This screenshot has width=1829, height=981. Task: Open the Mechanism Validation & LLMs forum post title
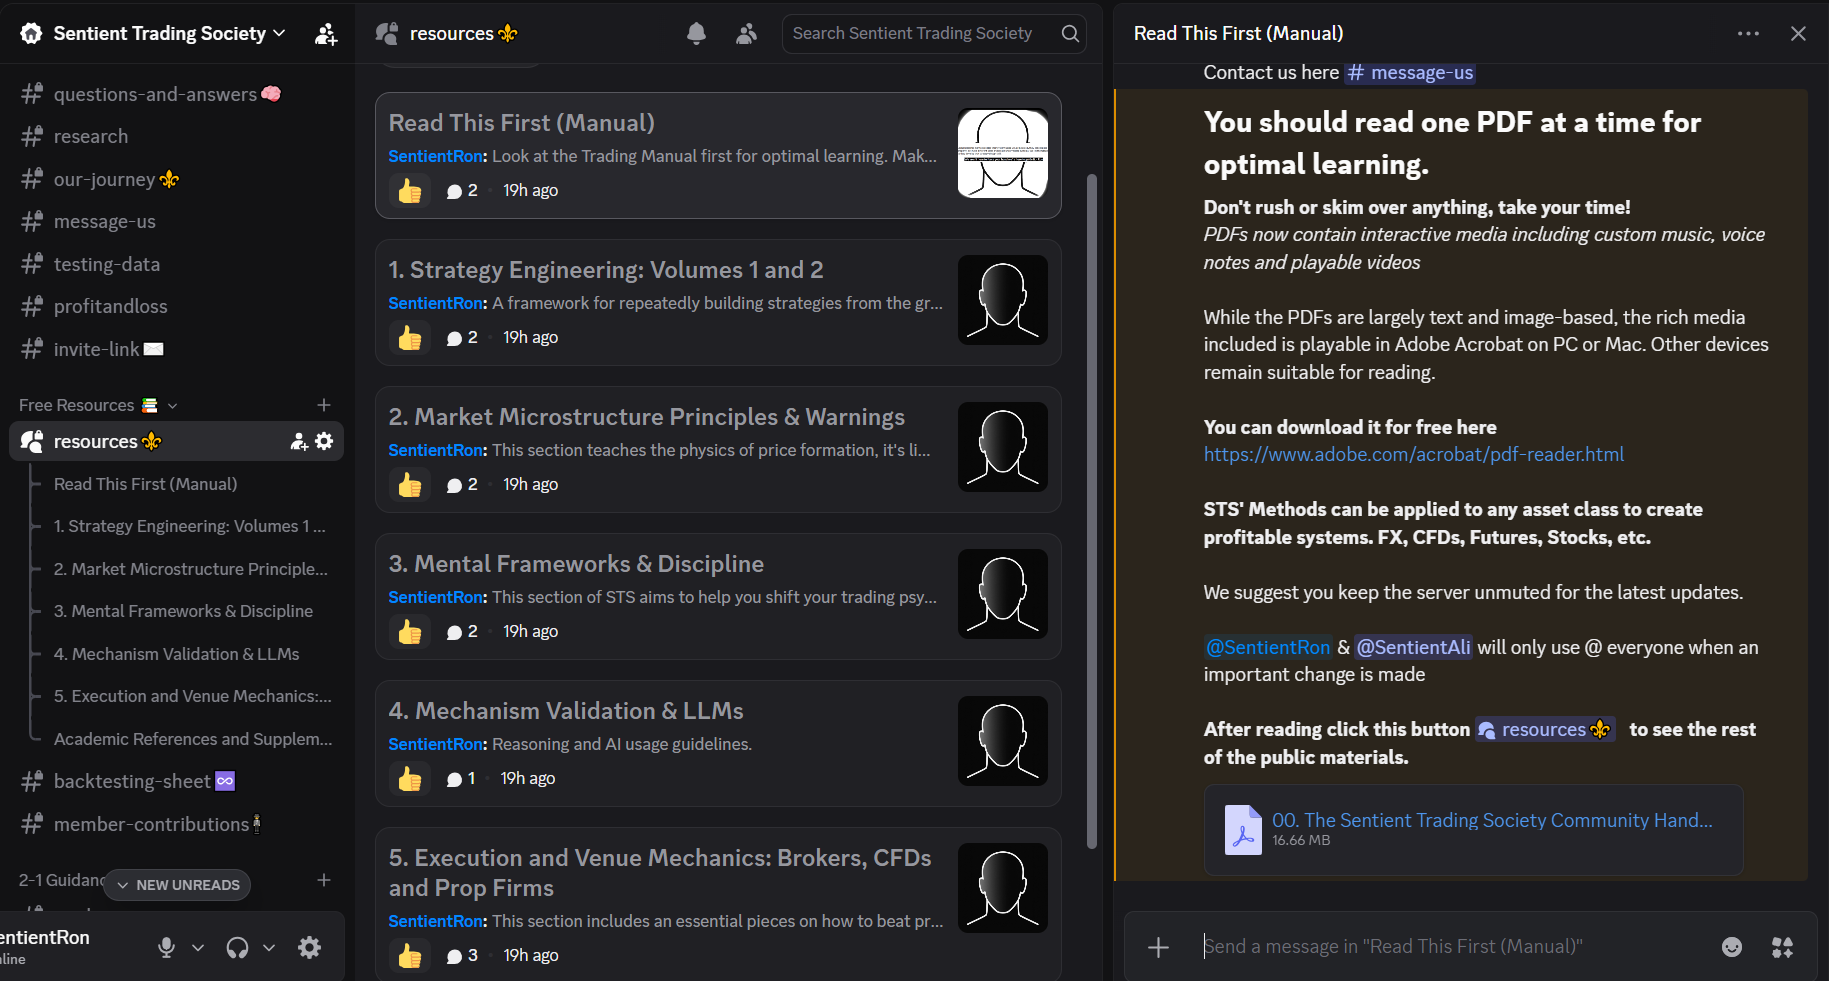566,711
